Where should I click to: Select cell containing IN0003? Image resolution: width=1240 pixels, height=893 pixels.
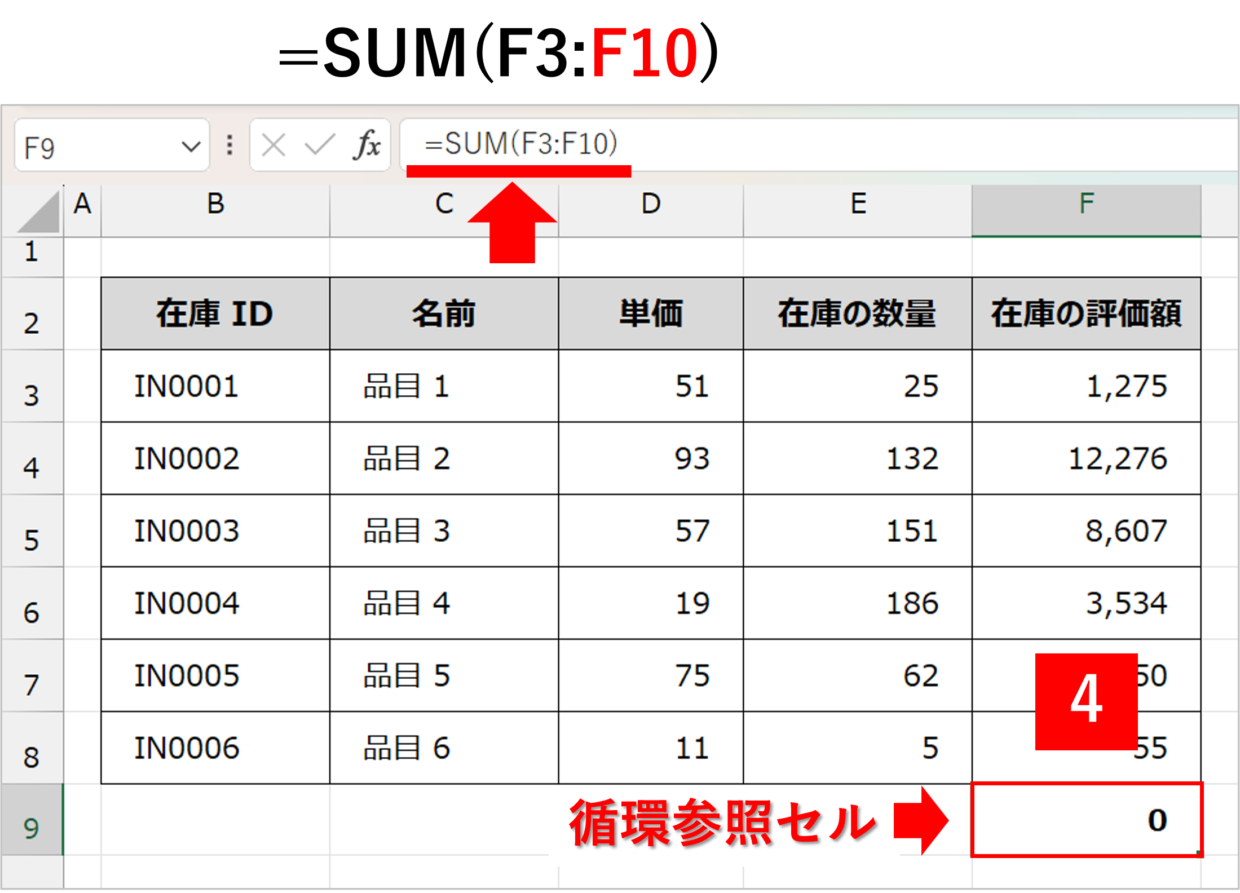[215, 530]
